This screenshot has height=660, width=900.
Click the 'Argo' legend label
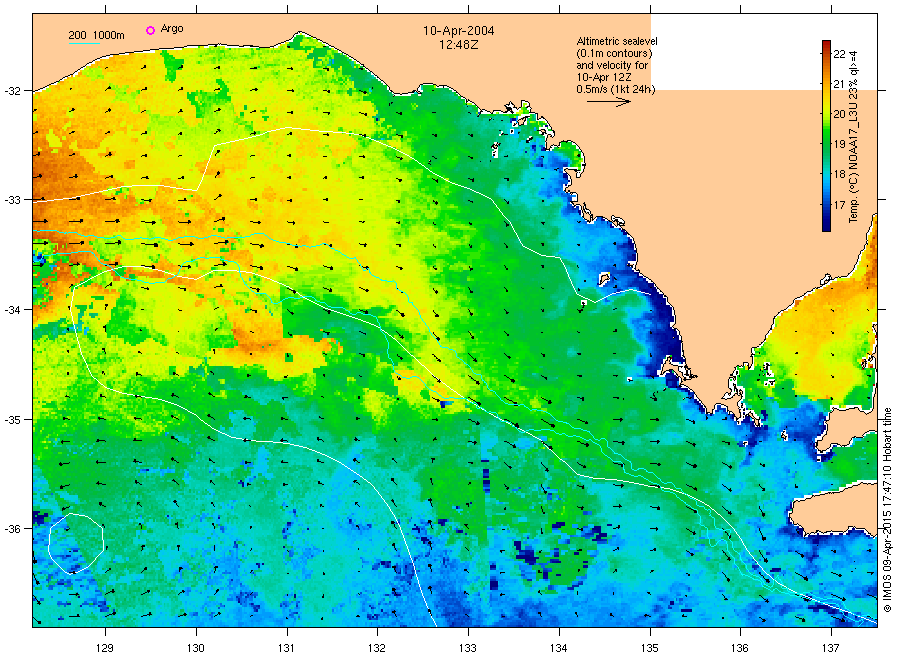tap(172, 29)
